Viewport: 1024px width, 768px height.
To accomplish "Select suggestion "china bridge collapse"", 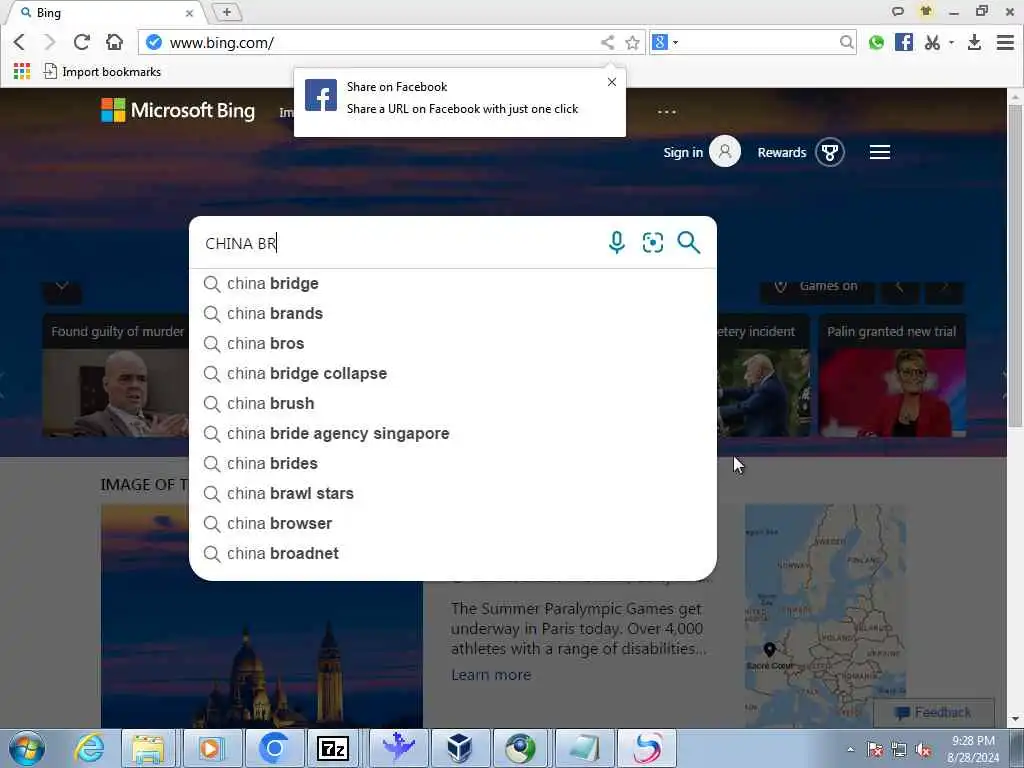I will tap(453, 374).
